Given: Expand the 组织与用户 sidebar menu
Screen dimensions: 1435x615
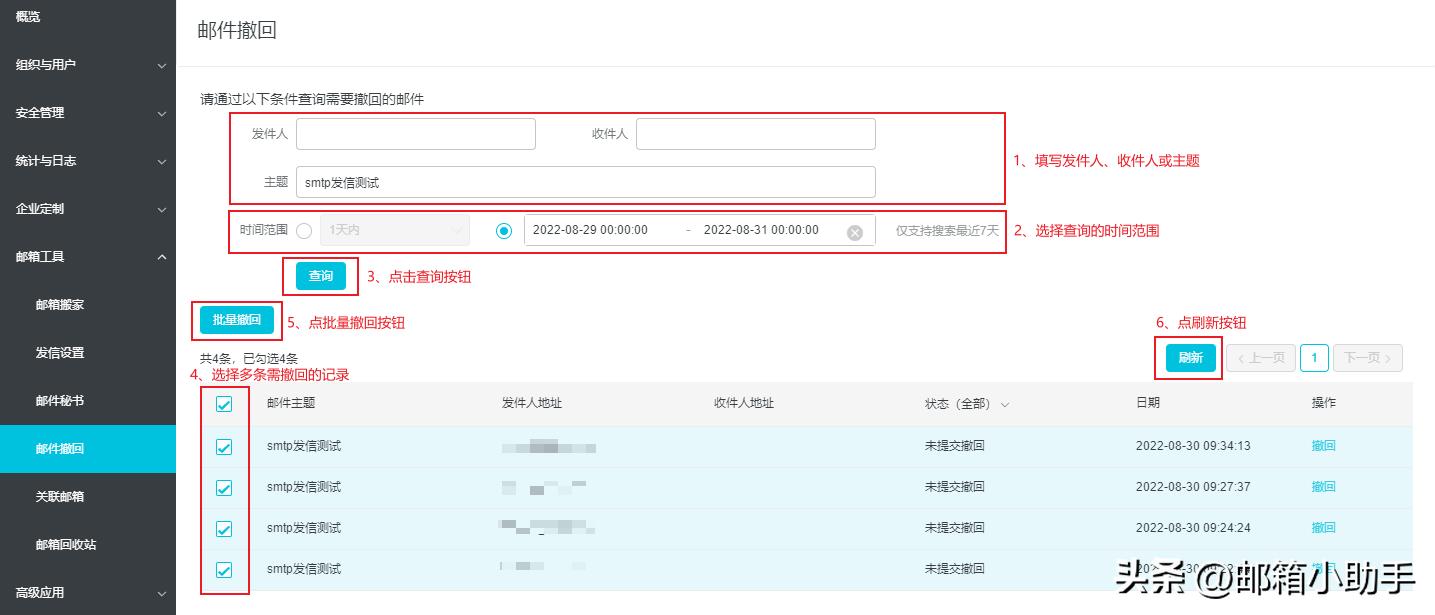Looking at the screenshot, I should (x=88, y=65).
